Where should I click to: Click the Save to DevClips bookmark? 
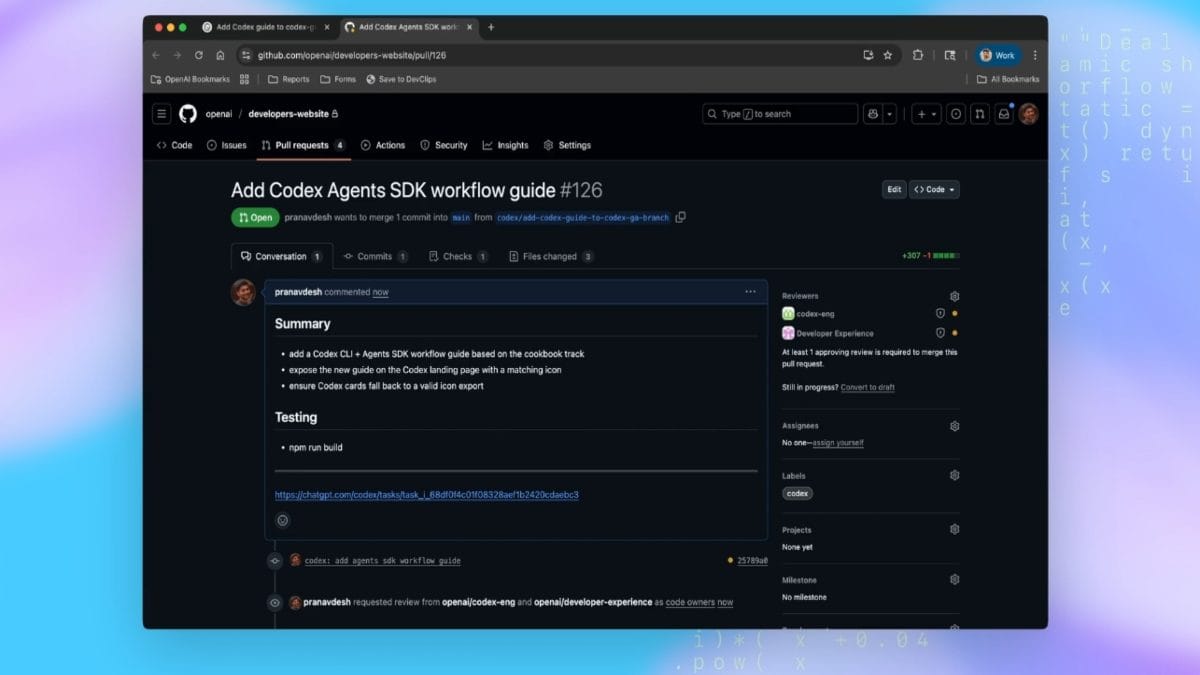(401, 79)
